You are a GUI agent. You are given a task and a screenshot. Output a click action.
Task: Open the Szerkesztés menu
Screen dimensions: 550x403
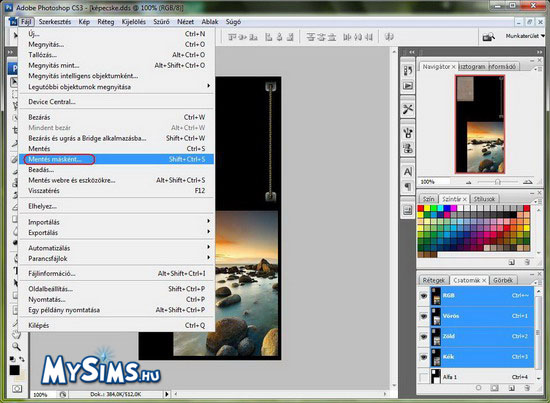click(55, 22)
